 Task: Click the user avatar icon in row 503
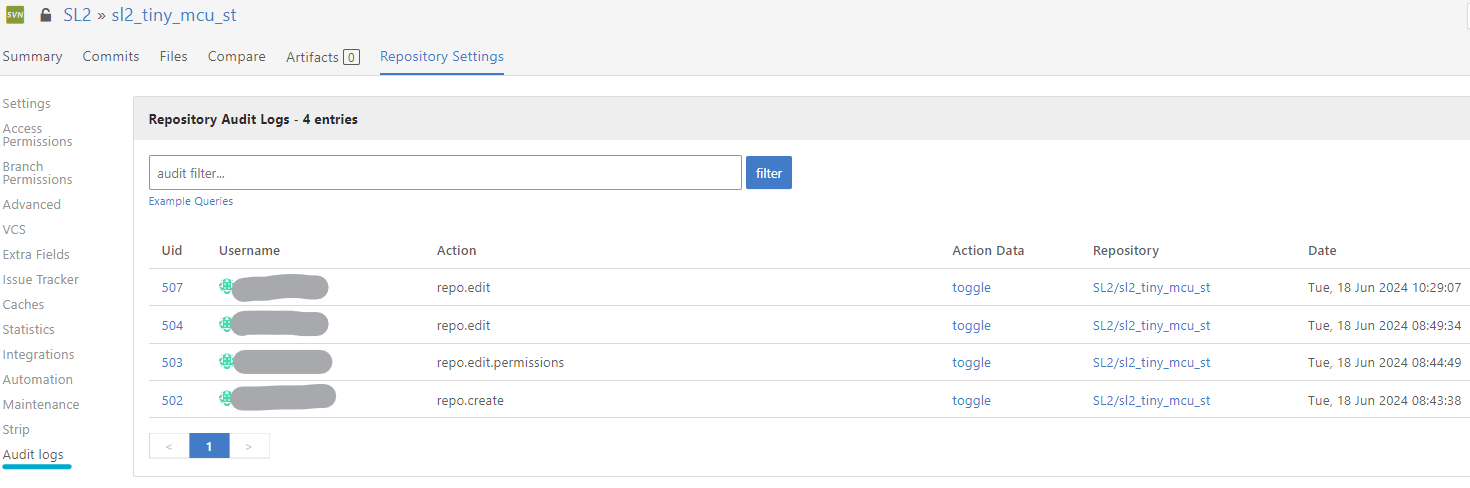tap(227, 362)
